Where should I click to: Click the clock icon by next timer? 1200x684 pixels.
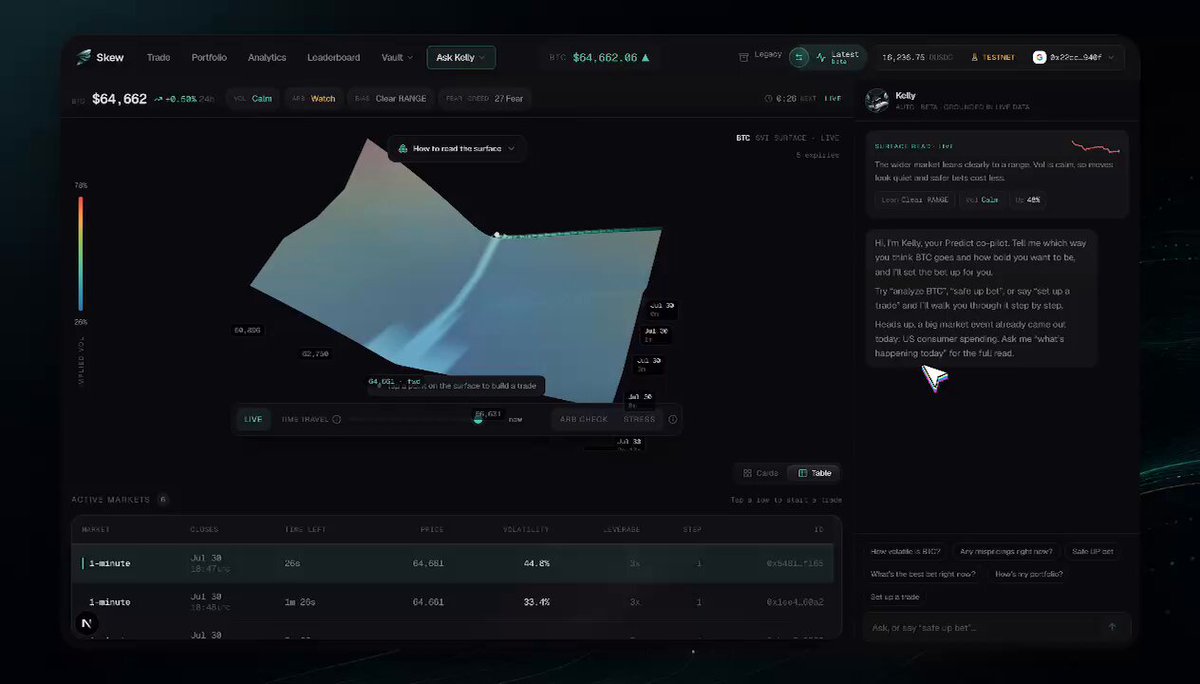[x=768, y=99]
